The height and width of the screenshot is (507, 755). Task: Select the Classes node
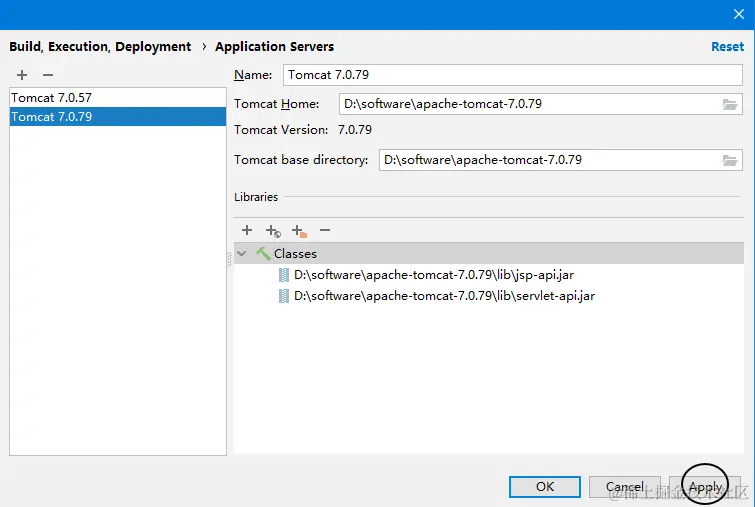pos(489,253)
